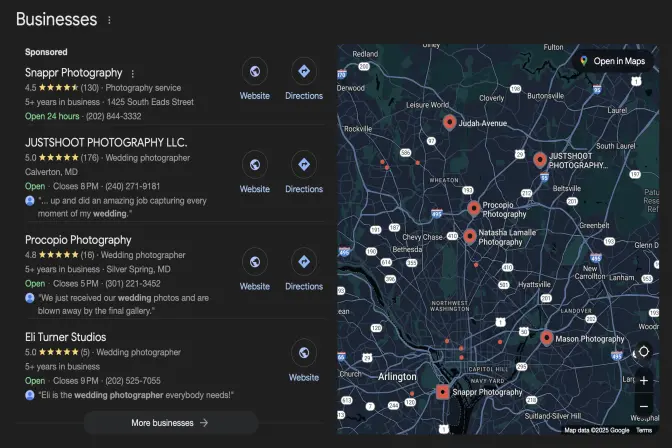Get directions to Procopio Photography

coord(304,262)
